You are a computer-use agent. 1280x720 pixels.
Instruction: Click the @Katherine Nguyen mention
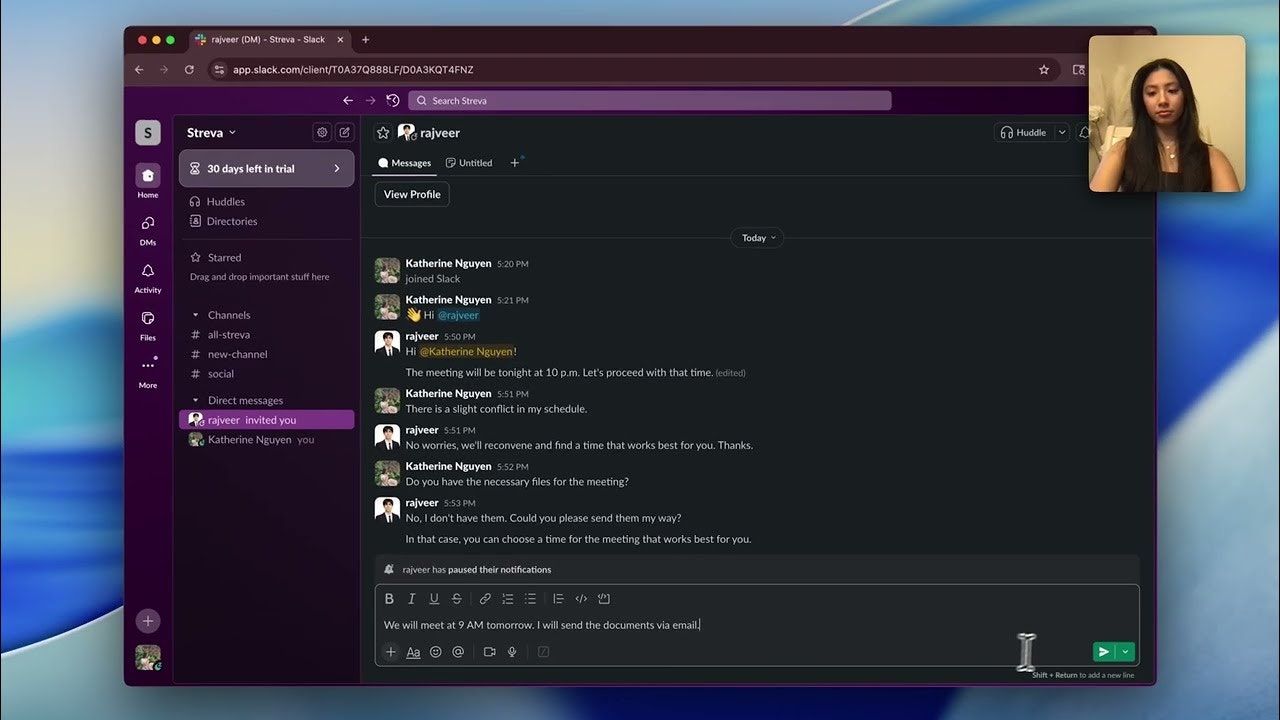(x=466, y=352)
